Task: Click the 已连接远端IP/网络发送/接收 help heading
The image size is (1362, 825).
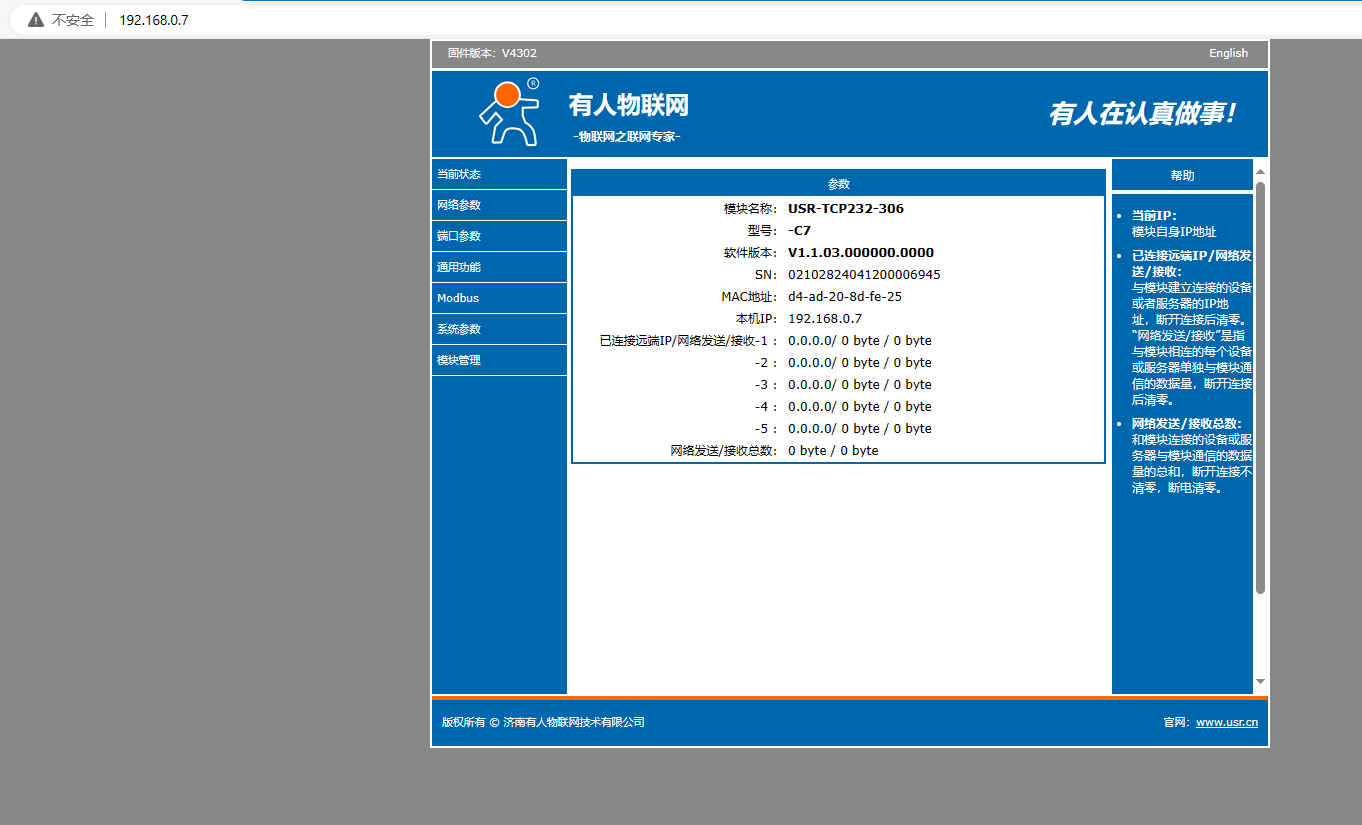Action: pos(1192,263)
